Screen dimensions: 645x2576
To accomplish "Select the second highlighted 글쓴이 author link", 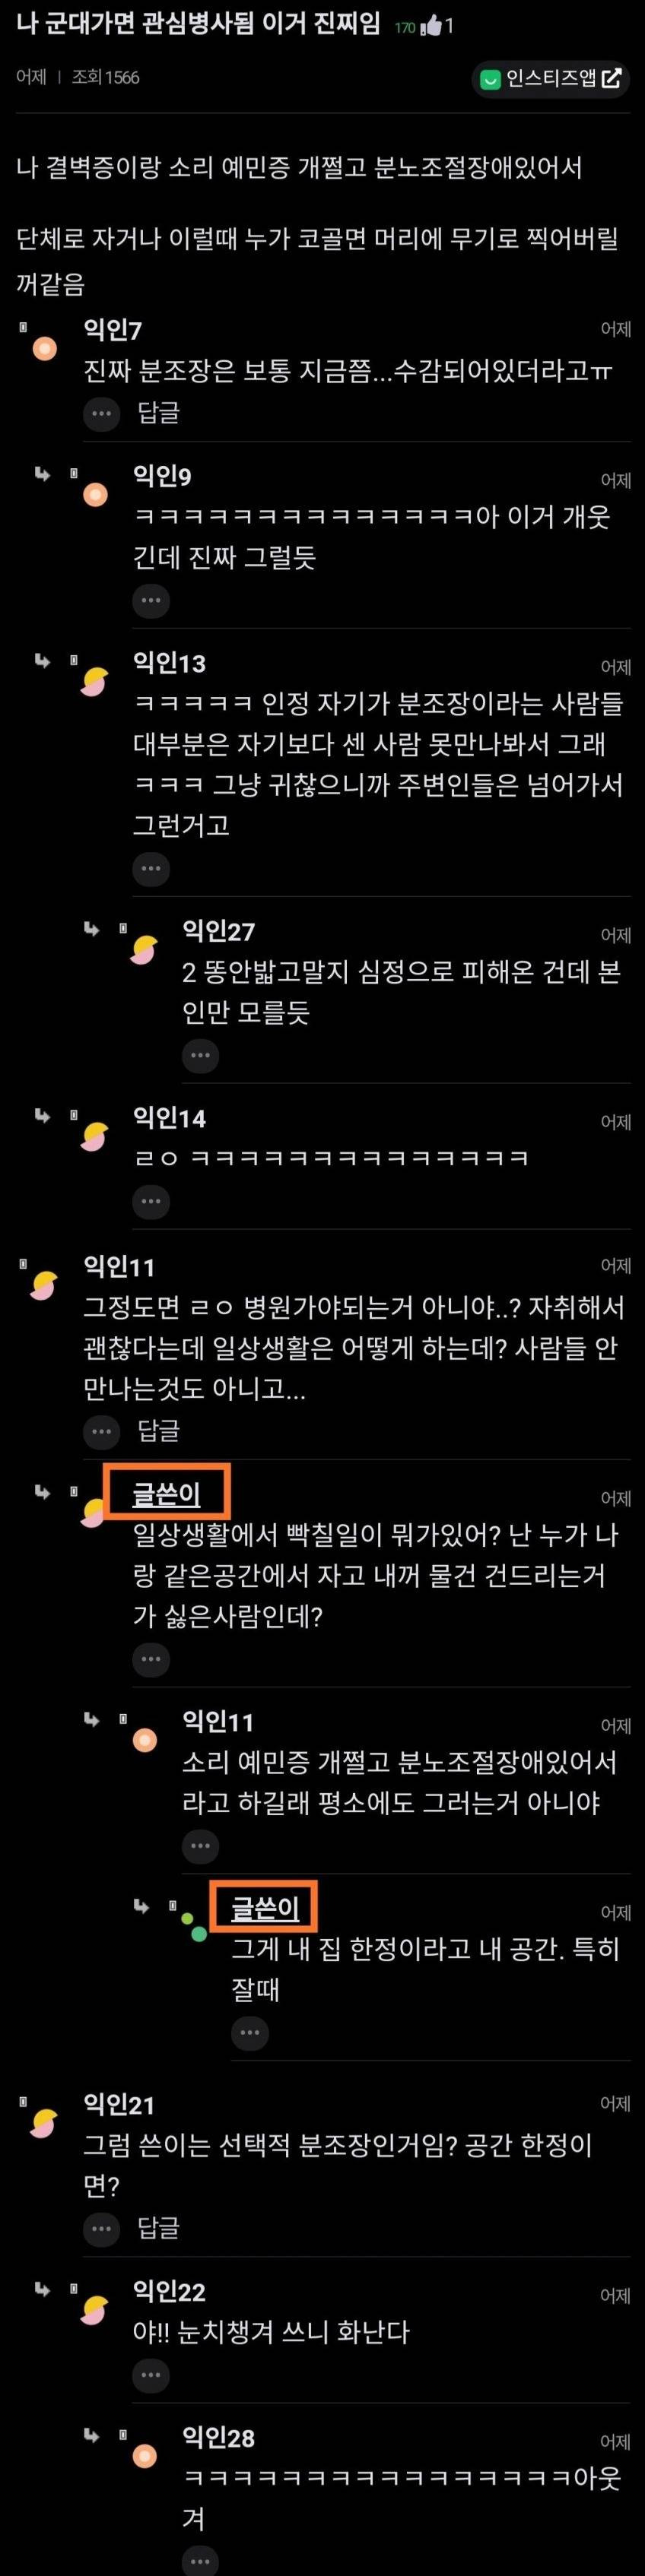I will click(265, 1909).
